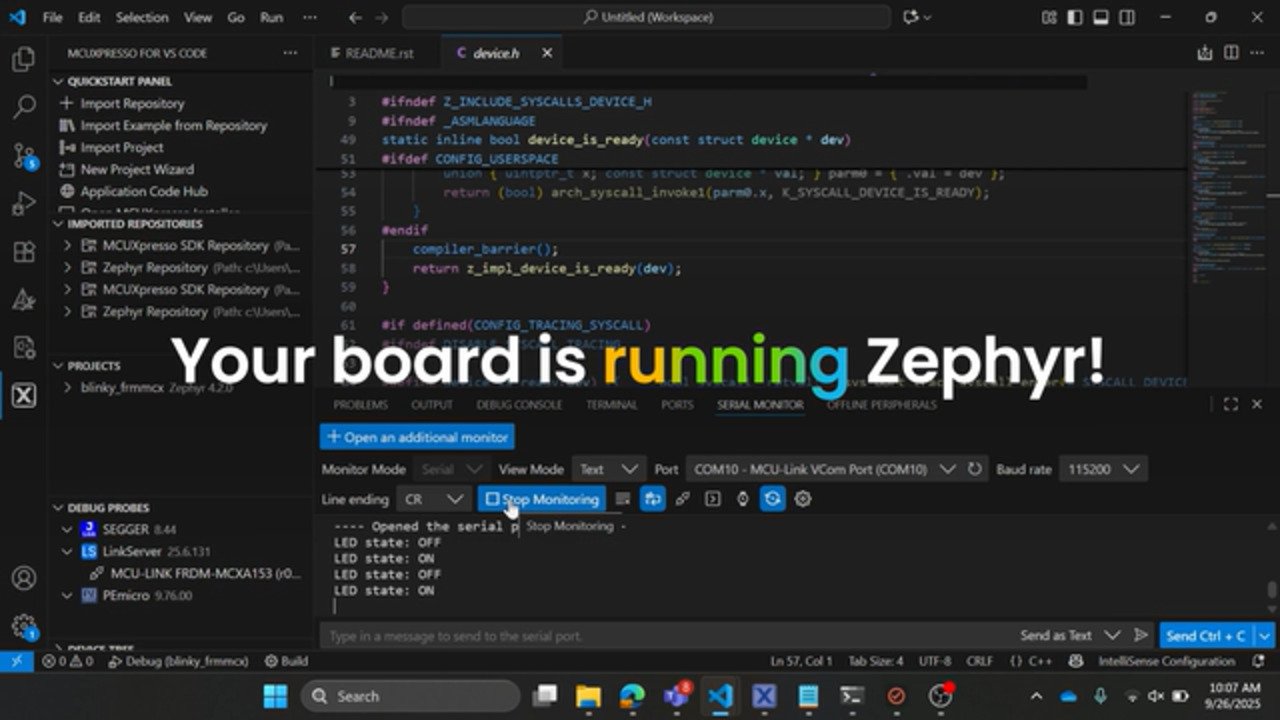
Task: Open the Explorer view in activity bar
Action: pos(23,59)
